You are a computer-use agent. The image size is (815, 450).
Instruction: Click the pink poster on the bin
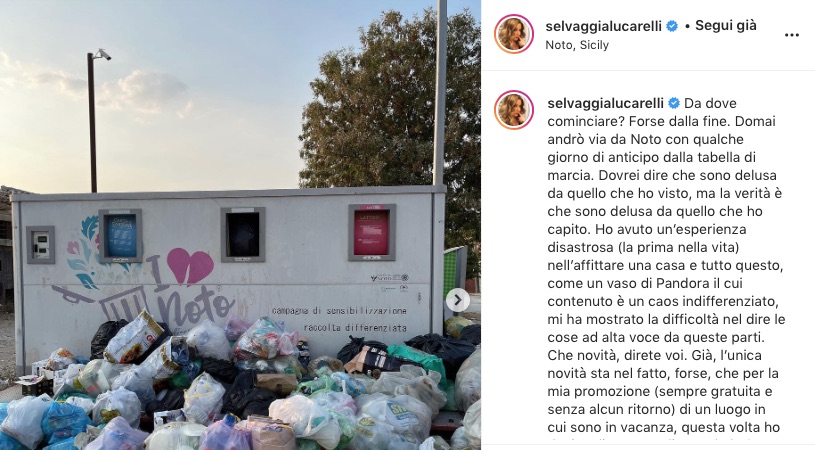pos(372,232)
